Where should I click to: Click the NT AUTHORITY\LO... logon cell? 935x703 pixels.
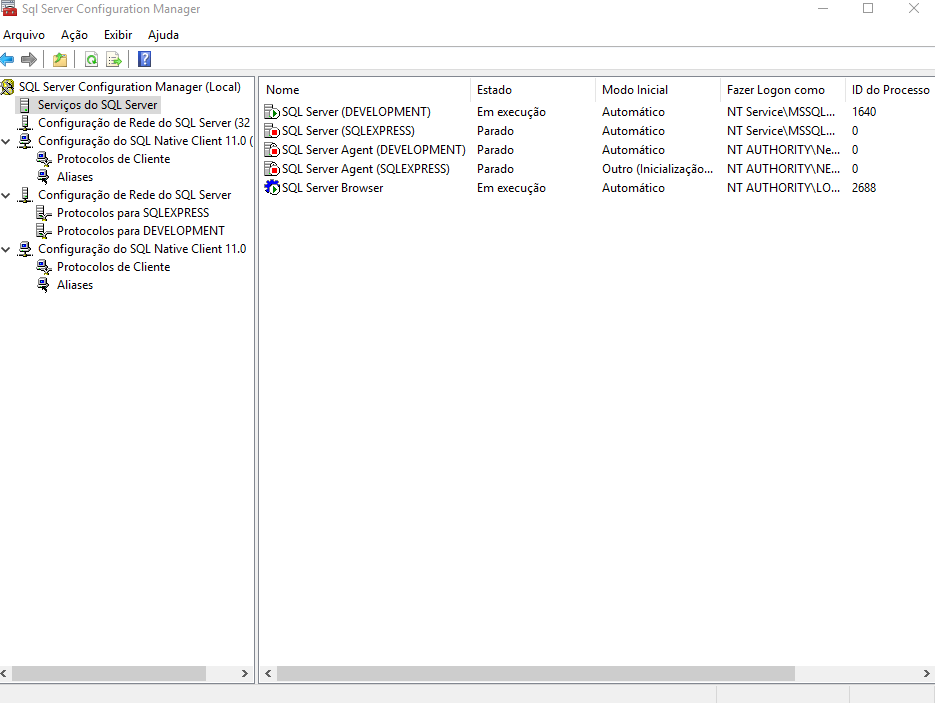pyautogui.click(x=783, y=188)
